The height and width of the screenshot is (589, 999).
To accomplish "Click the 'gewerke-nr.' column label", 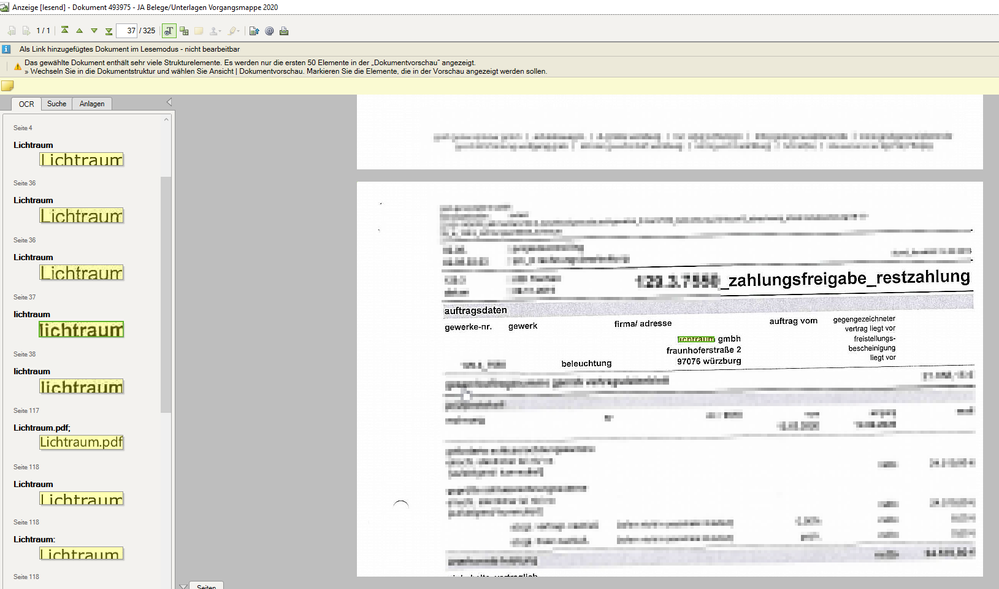I will (x=468, y=327).
